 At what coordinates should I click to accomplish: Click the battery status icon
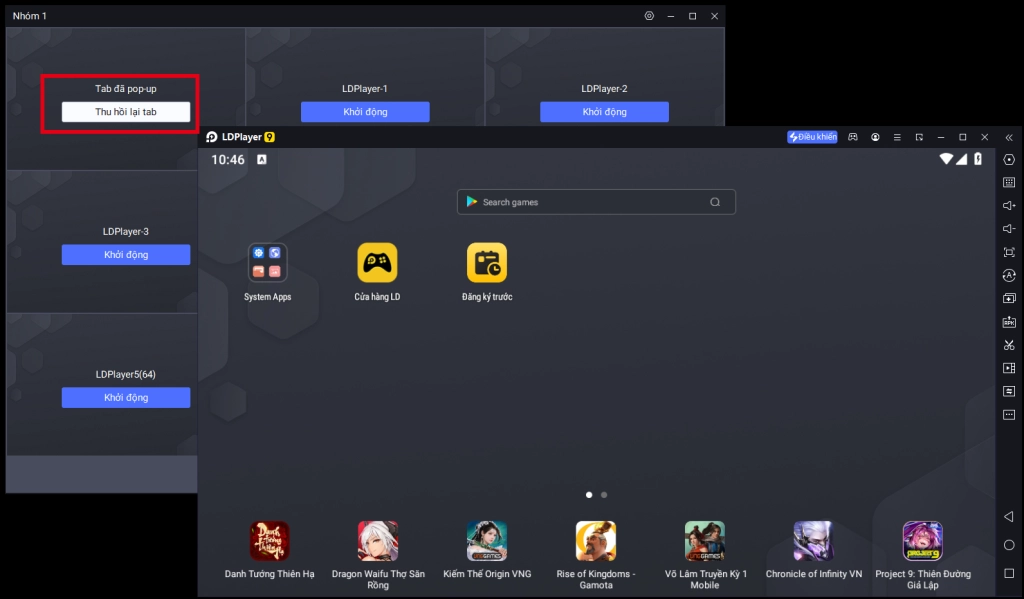point(978,159)
